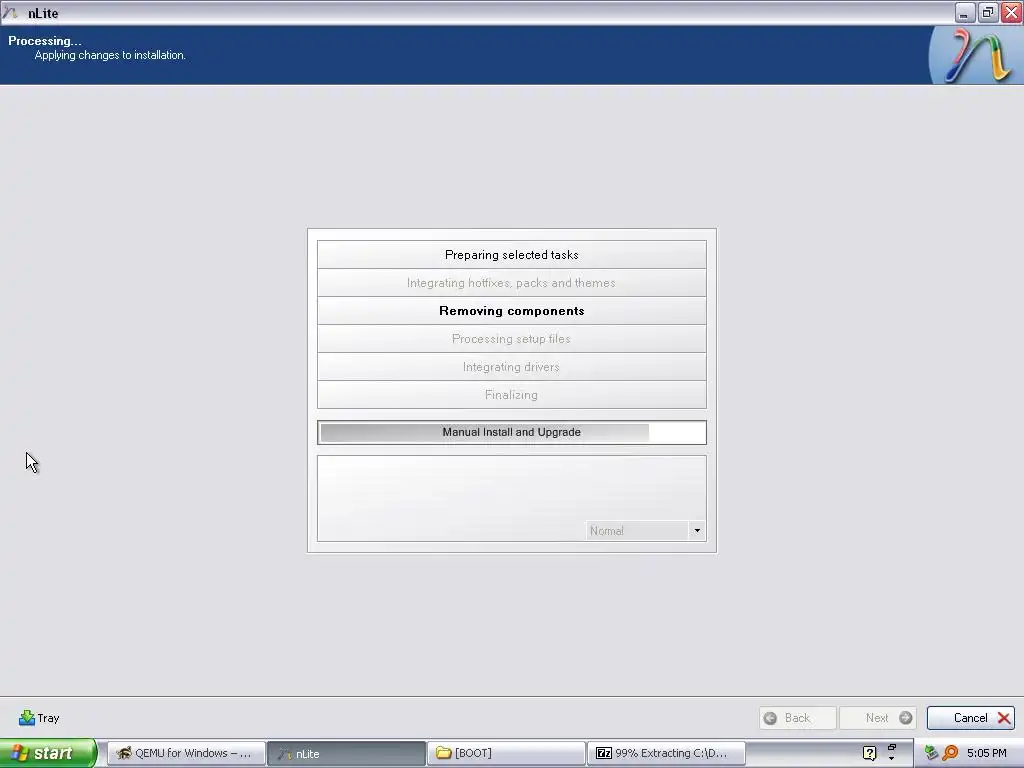Select the Processing setup files step
1024x768 pixels.
[511, 339]
